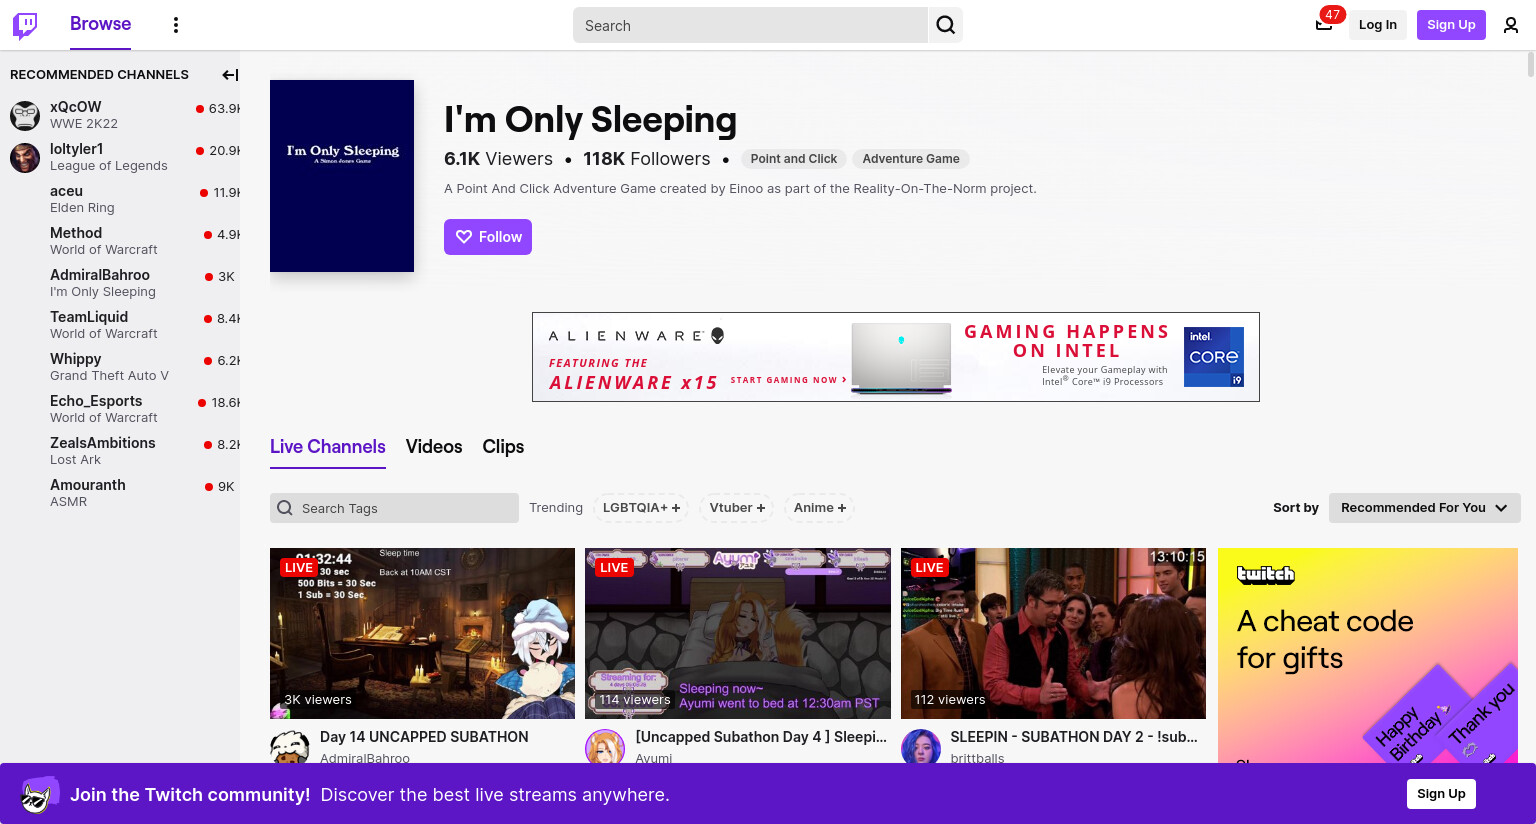Select Method in recommended channels
The height and width of the screenshot is (824, 1536).
[x=120, y=241]
